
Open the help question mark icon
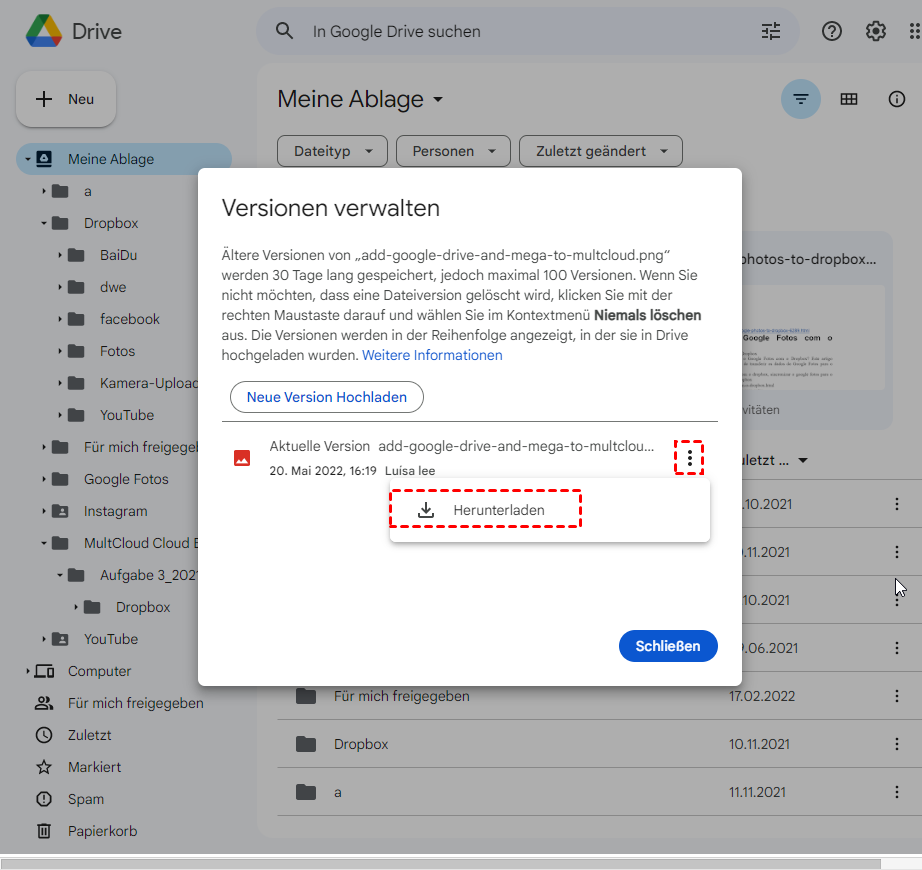(x=831, y=31)
